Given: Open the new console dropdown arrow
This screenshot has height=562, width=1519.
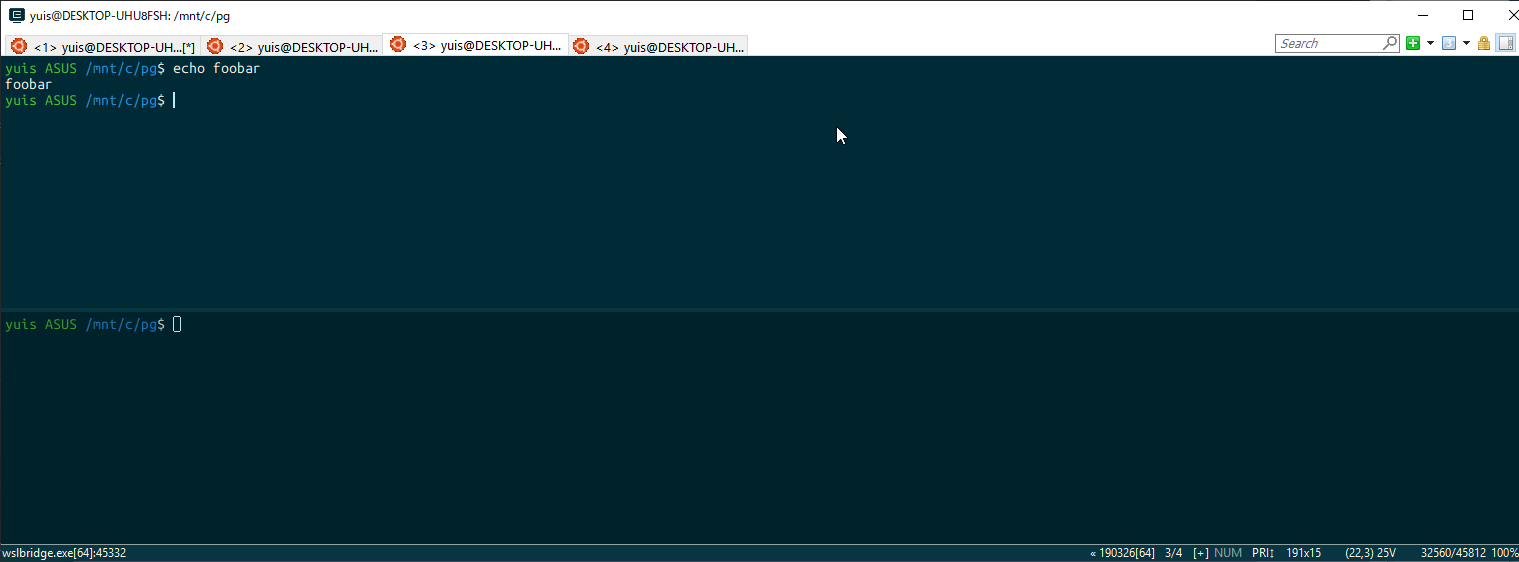Looking at the screenshot, I should pos(1430,43).
